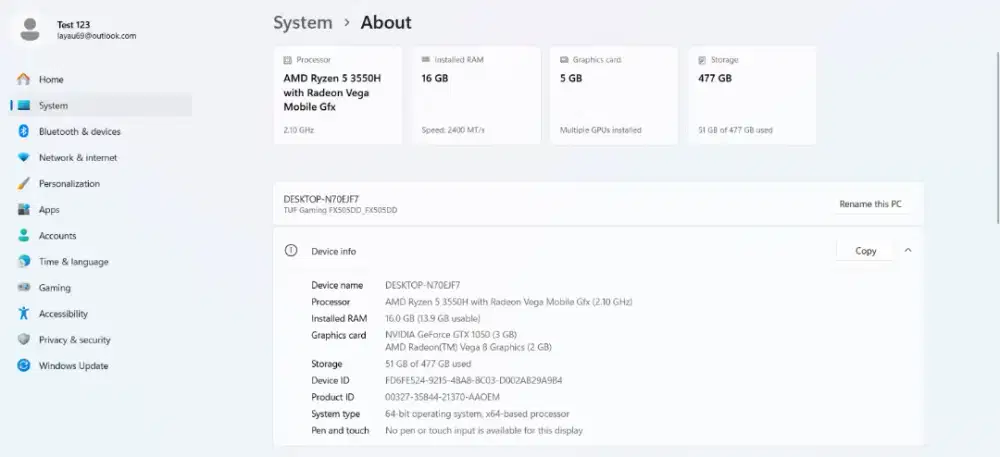Image resolution: width=1000 pixels, height=457 pixels.
Task: Click the Network diamond icon
Action: [24, 157]
